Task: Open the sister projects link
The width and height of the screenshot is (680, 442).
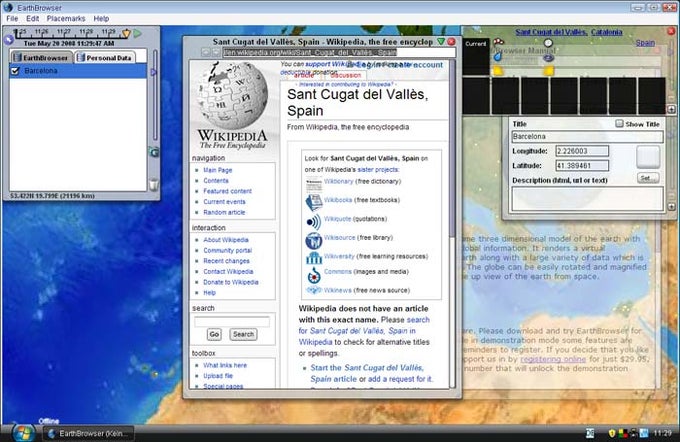Action: (x=378, y=170)
